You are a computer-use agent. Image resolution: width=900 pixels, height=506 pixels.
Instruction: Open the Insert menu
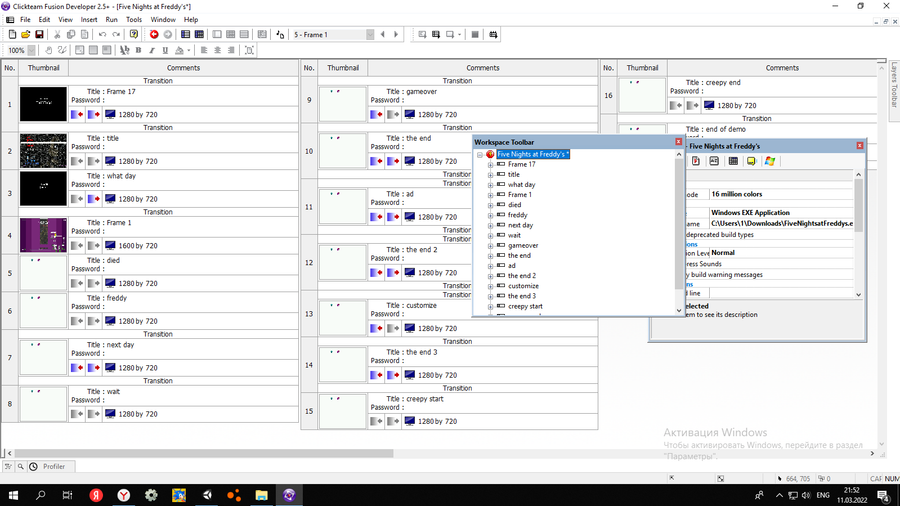click(88, 20)
